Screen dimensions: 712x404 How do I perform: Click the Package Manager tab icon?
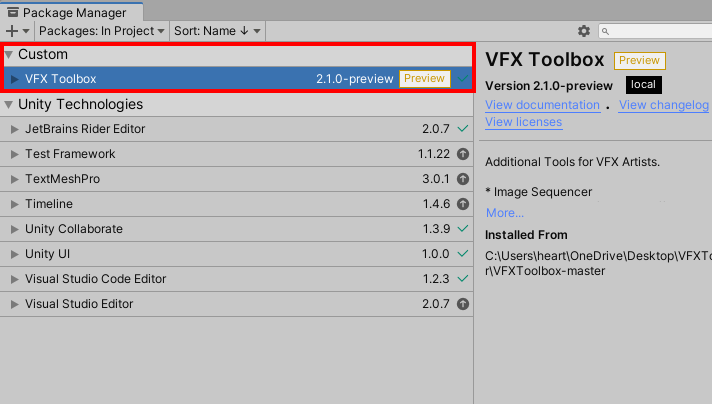(x=13, y=12)
